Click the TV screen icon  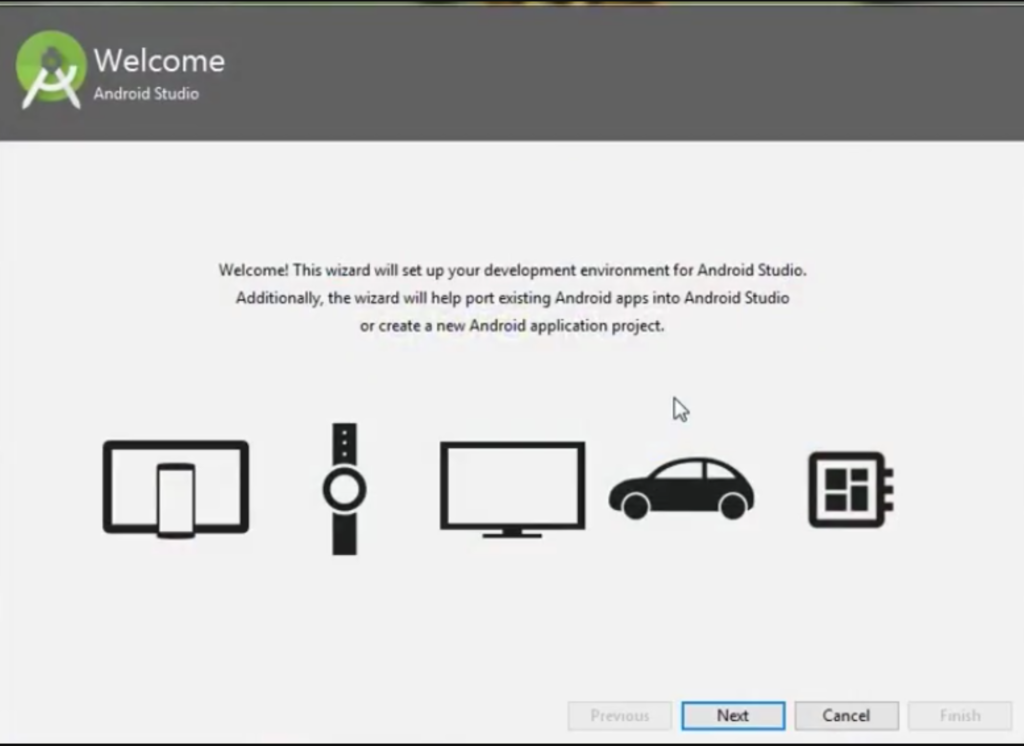pos(513,489)
